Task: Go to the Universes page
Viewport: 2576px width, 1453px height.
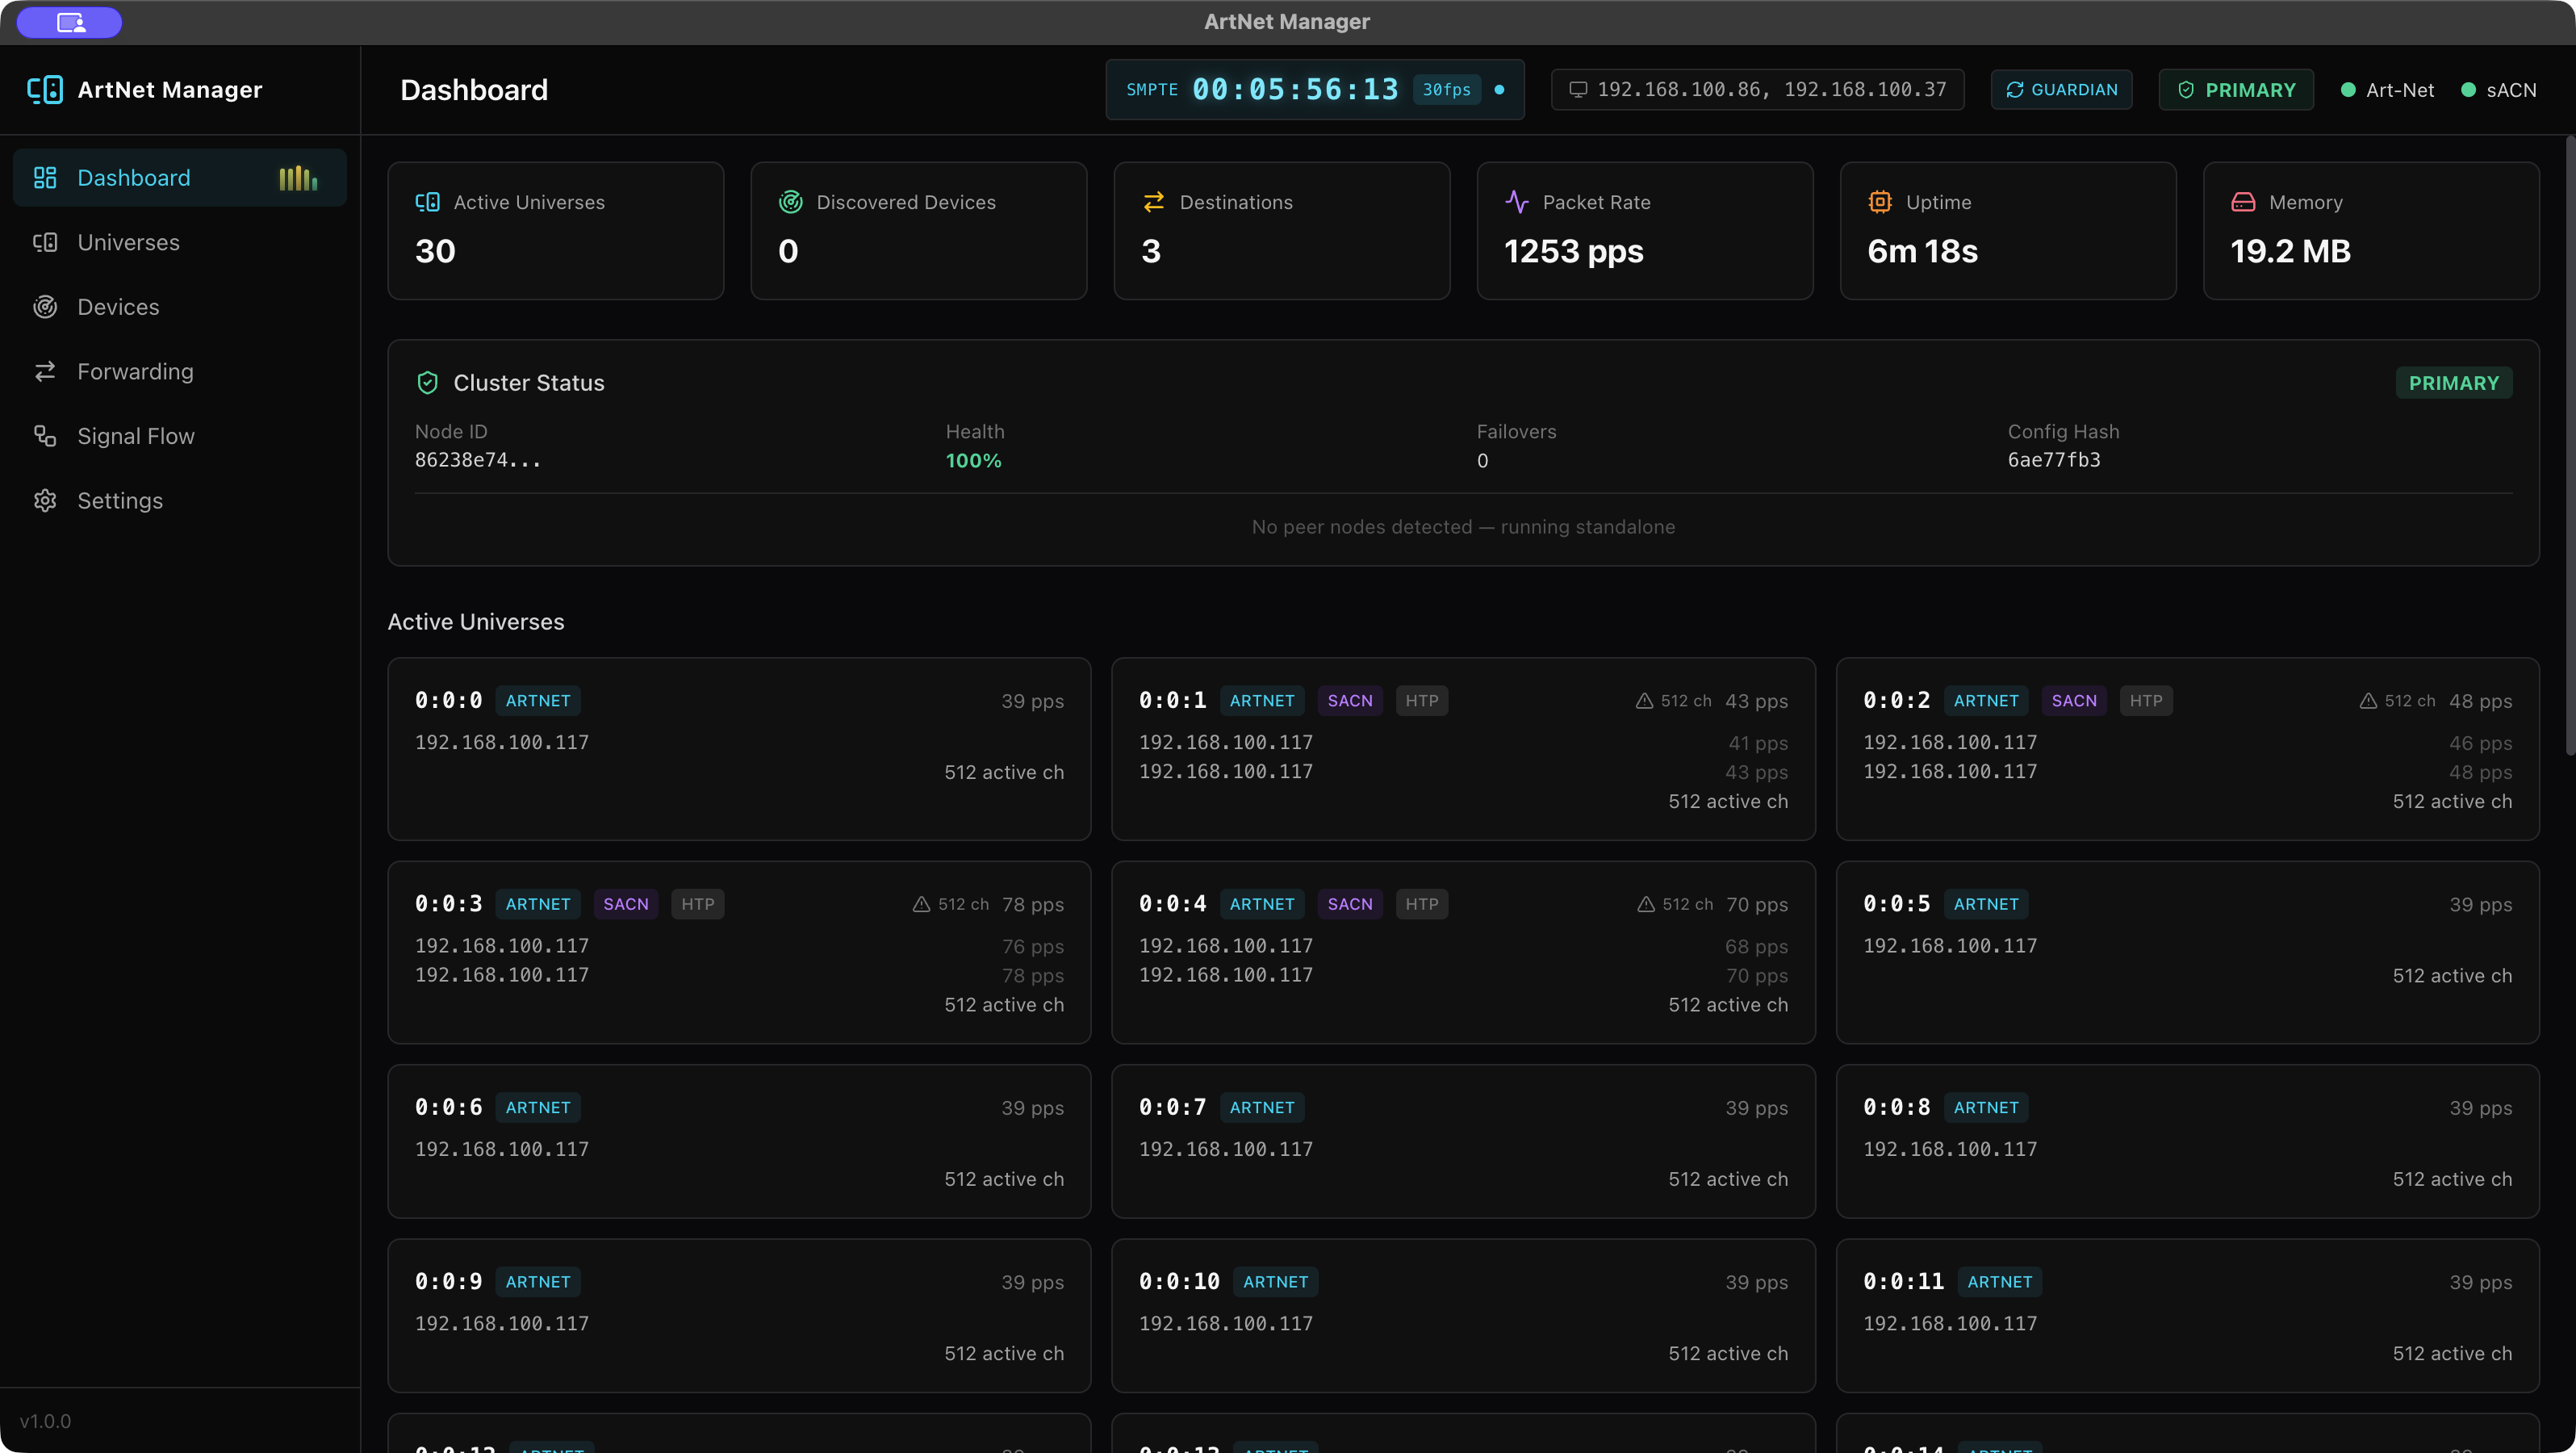Action: [180, 243]
